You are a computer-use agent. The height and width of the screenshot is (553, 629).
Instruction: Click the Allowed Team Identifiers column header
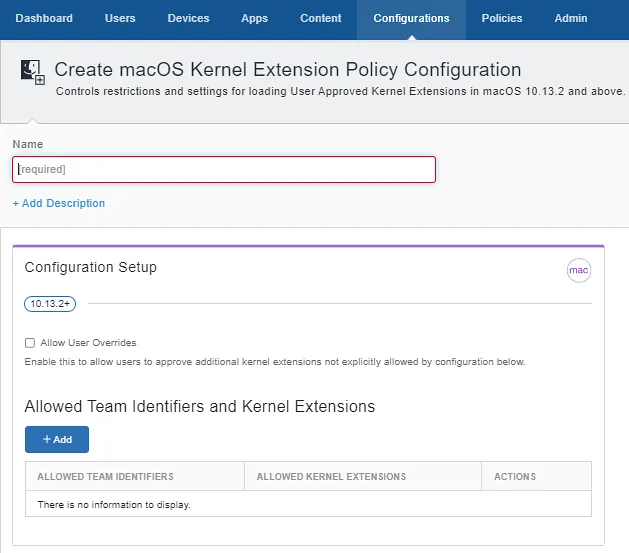click(x=135, y=476)
